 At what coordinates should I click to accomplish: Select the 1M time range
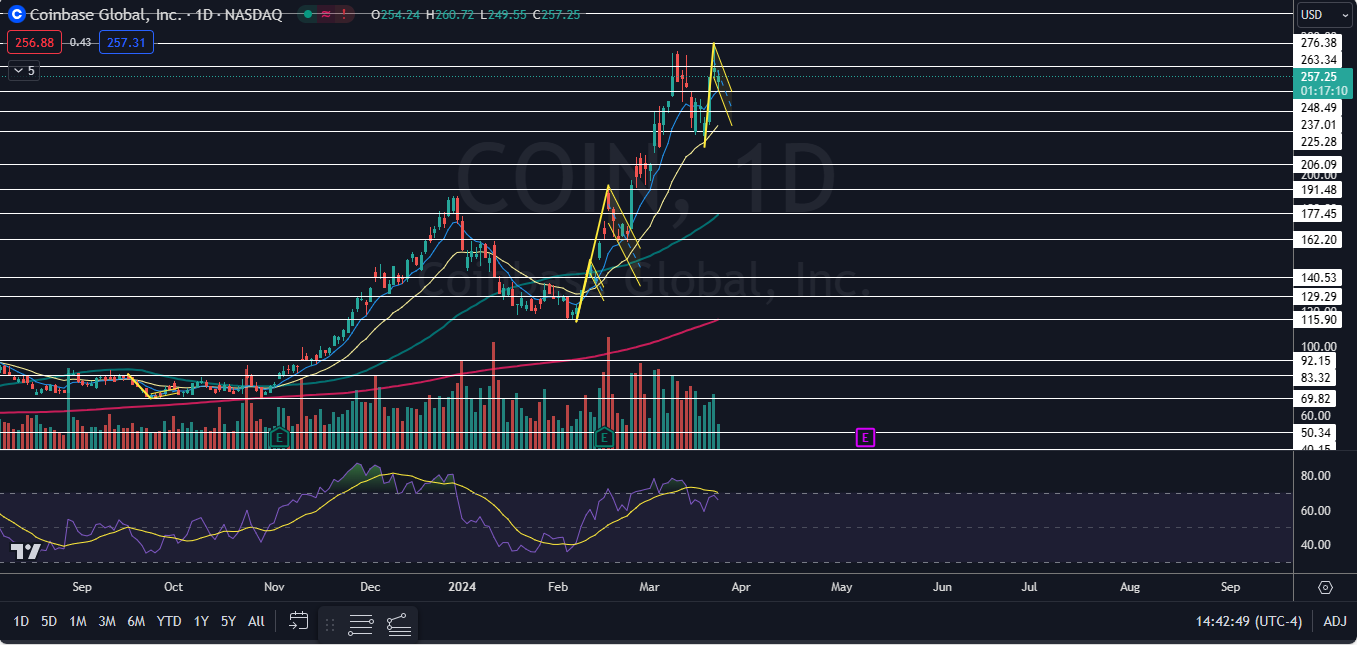(78, 621)
